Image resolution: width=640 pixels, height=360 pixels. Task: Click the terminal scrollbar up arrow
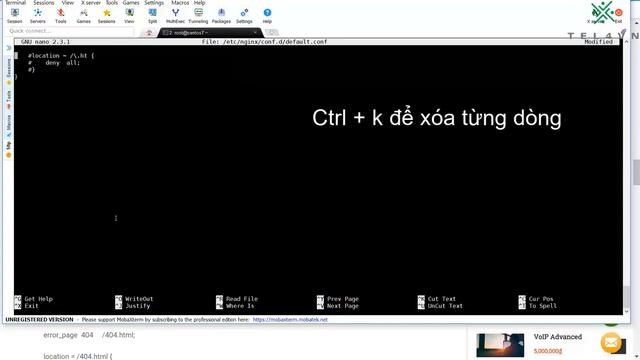coord(627,42)
